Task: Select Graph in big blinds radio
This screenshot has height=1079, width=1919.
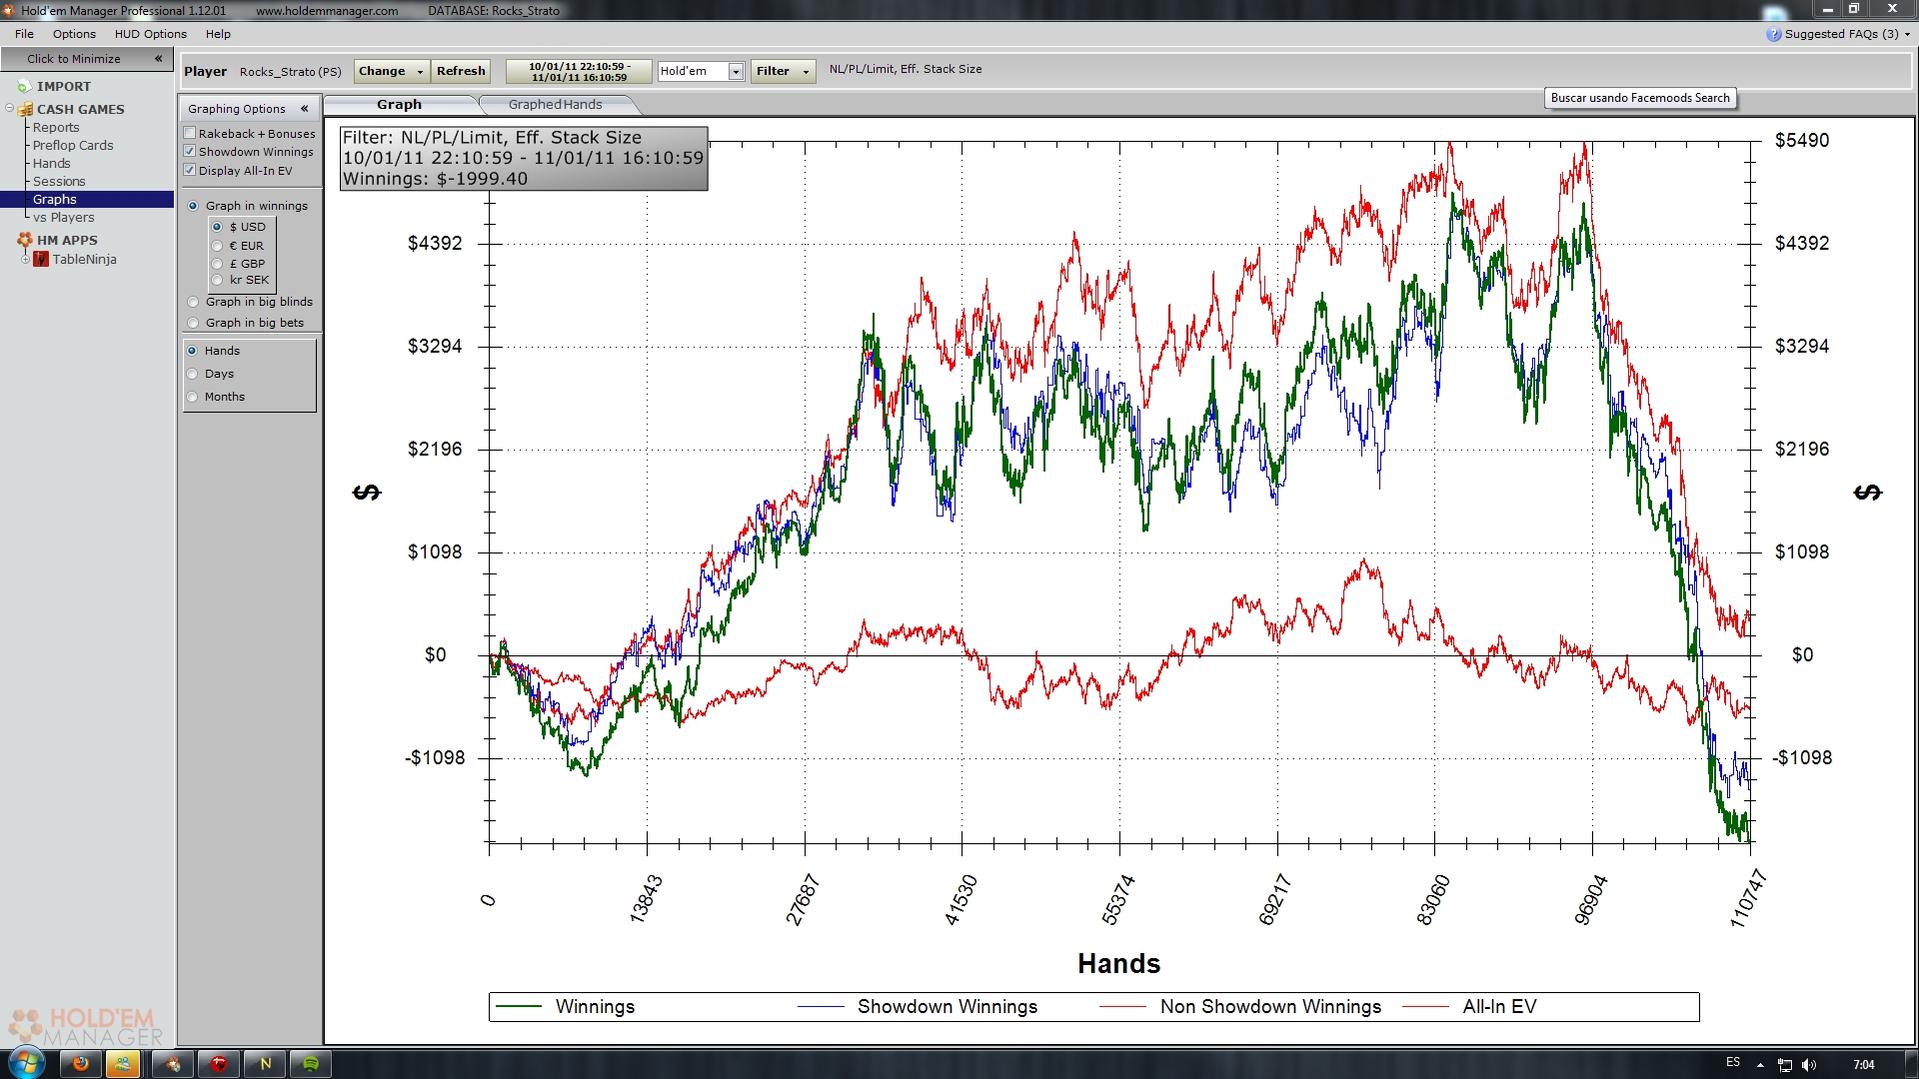Action: [193, 302]
